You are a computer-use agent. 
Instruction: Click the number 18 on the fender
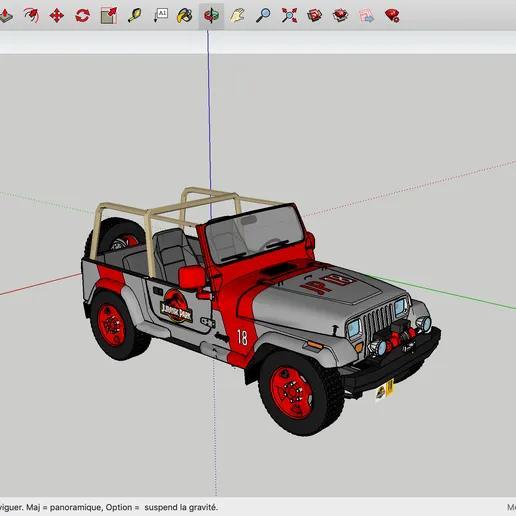[x=242, y=337]
